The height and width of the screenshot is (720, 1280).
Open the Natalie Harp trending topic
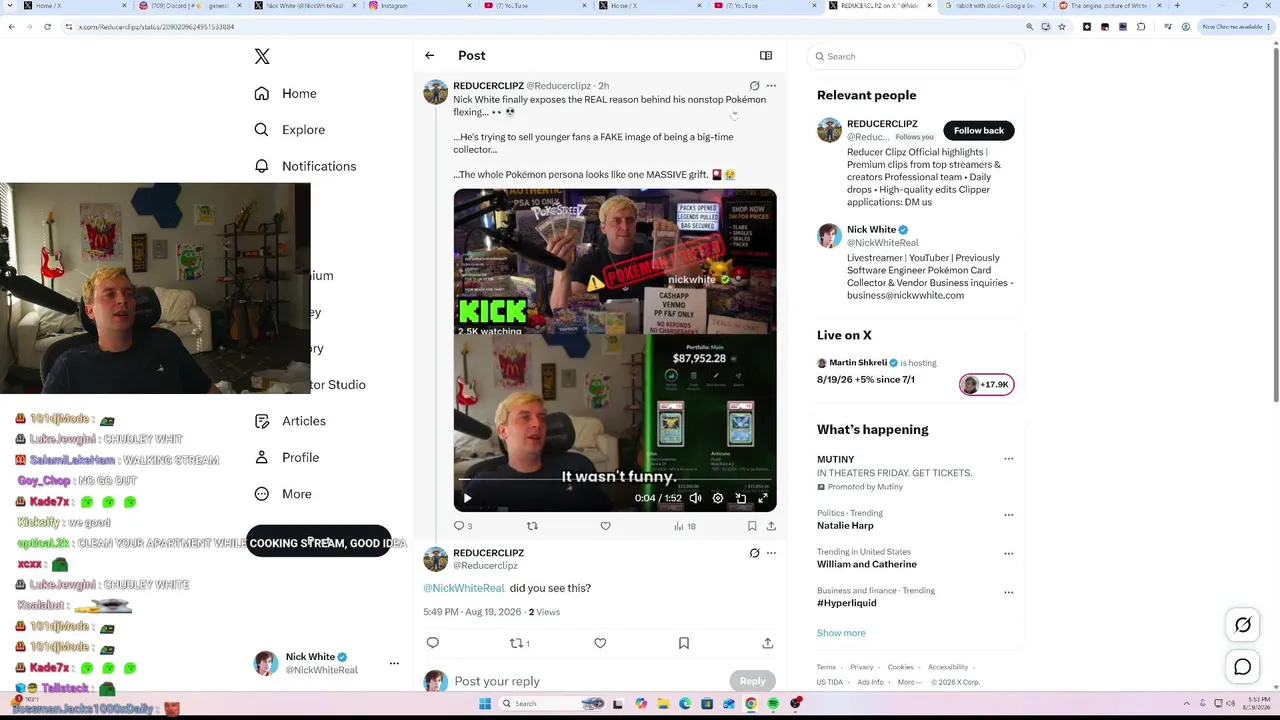[x=845, y=526]
